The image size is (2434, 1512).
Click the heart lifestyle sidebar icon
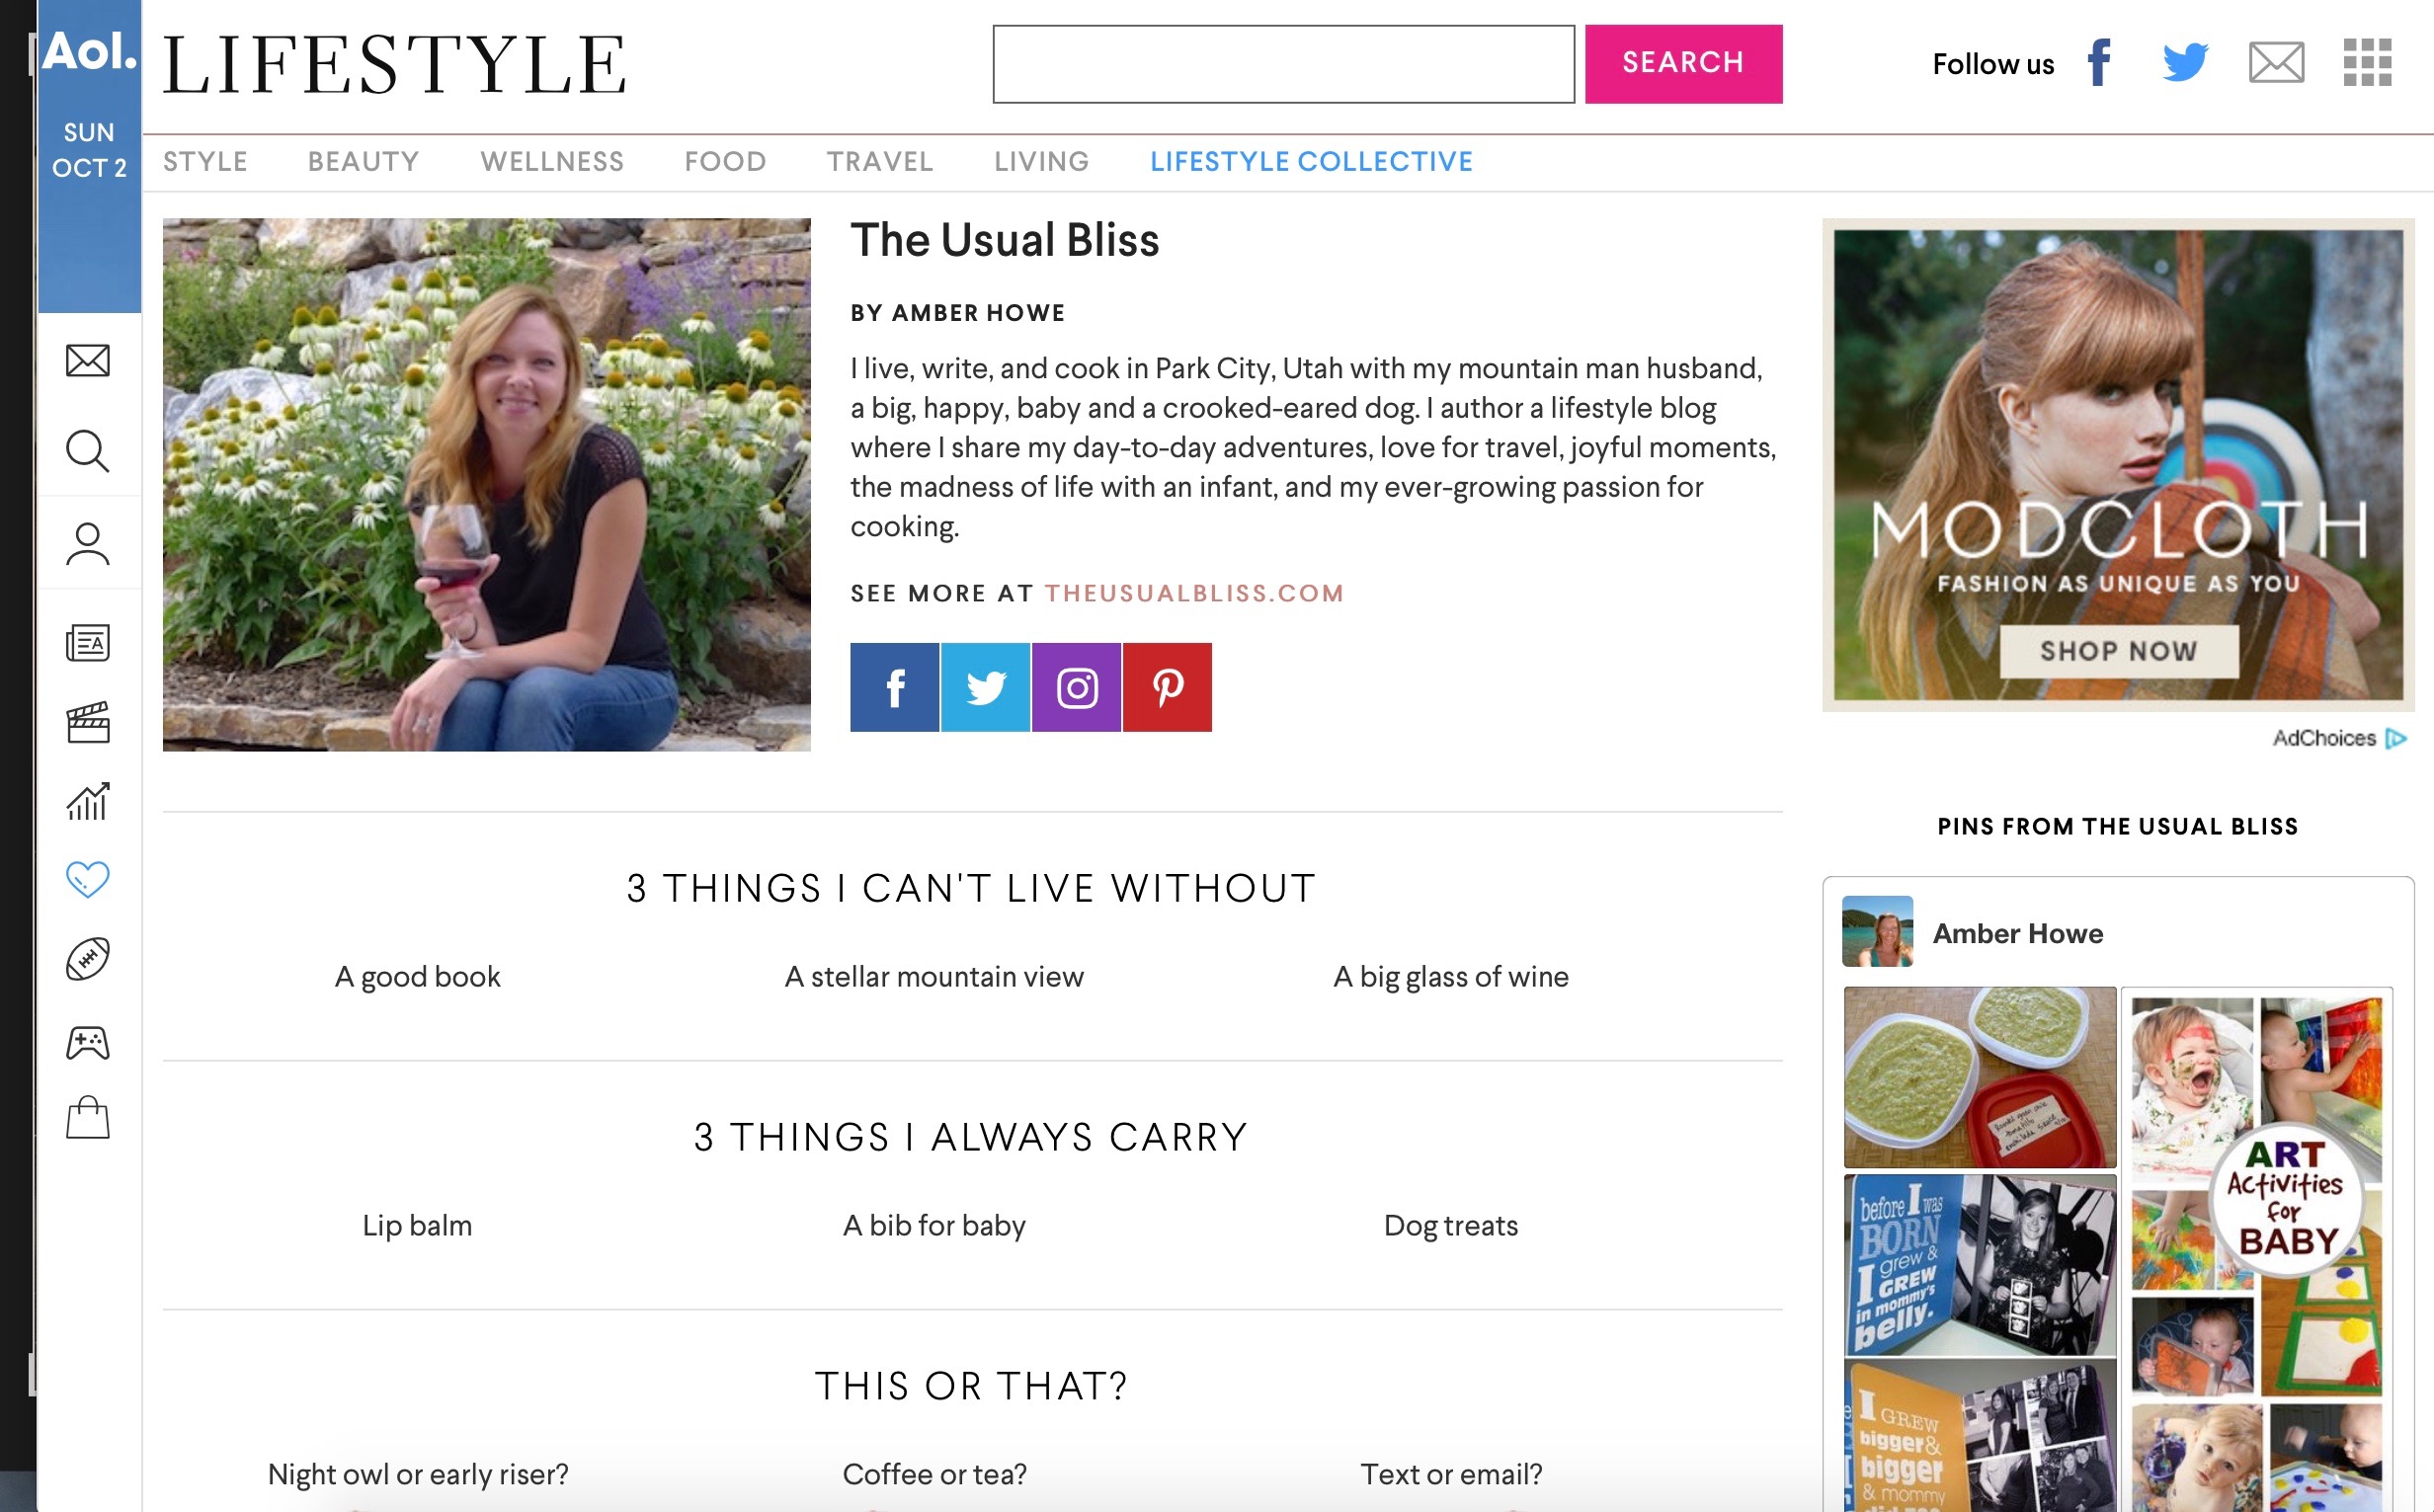coord(88,879)
